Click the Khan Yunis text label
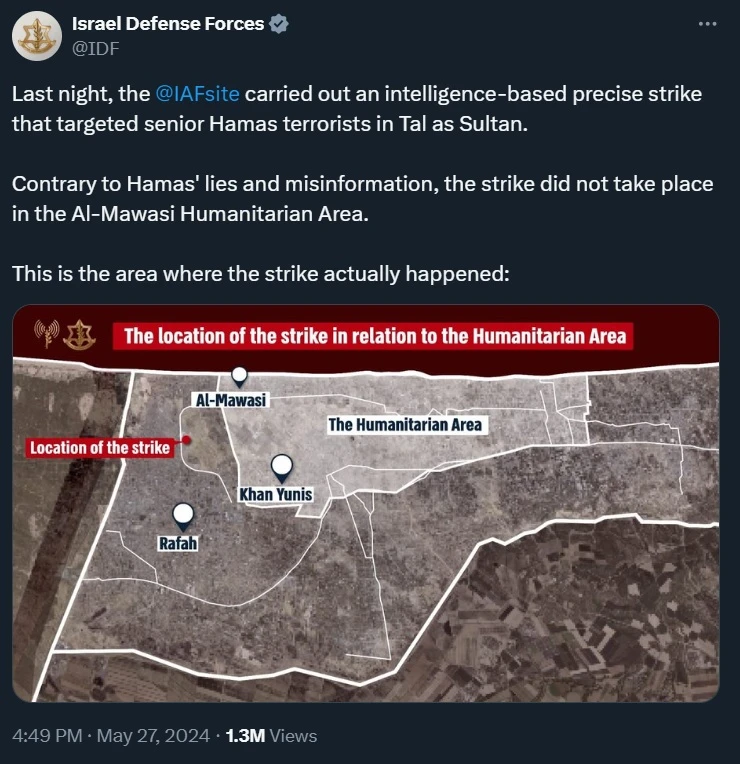 coord(276,495)
